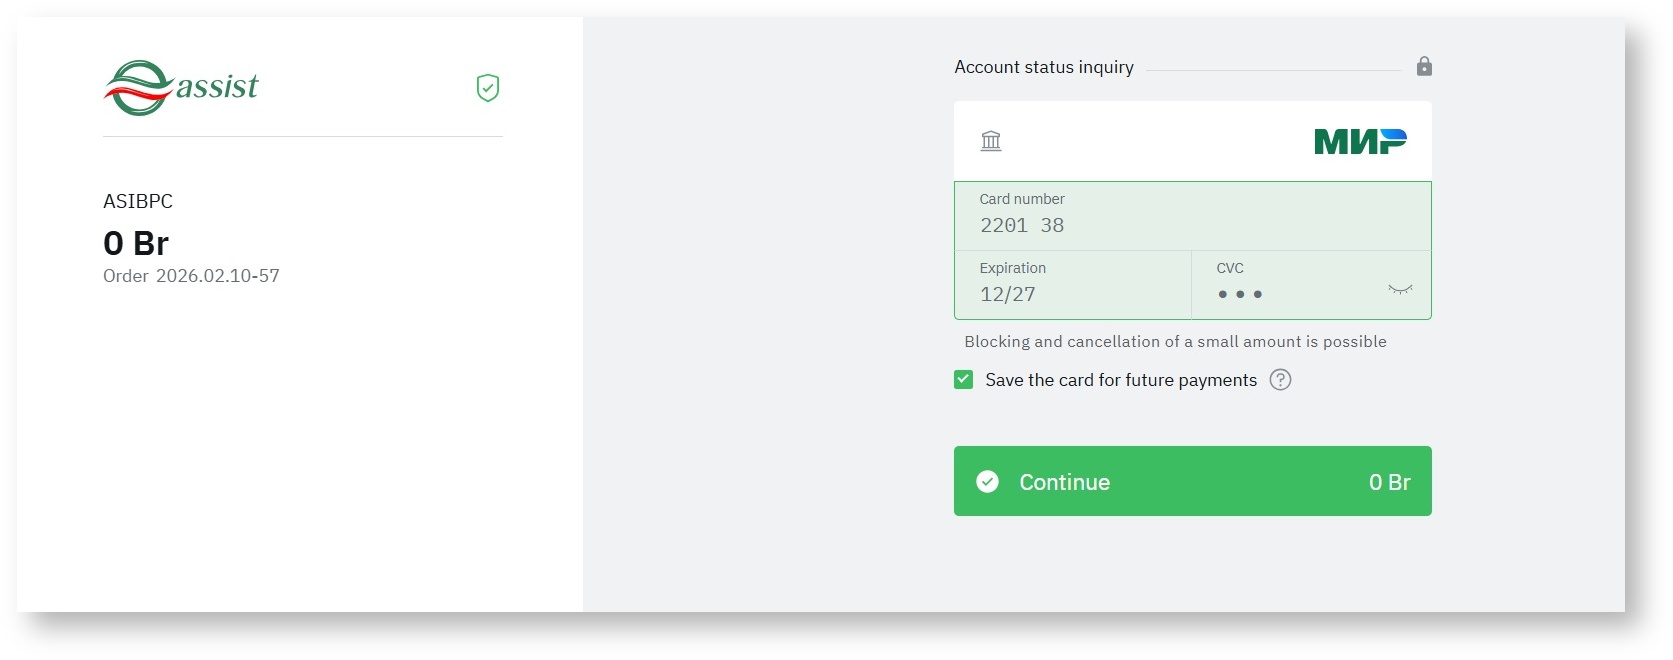The height and width of the screenshot is (660, 1673).
Task: Click the checkmark circle on Continue button
Action: click(x=988, y=482)
